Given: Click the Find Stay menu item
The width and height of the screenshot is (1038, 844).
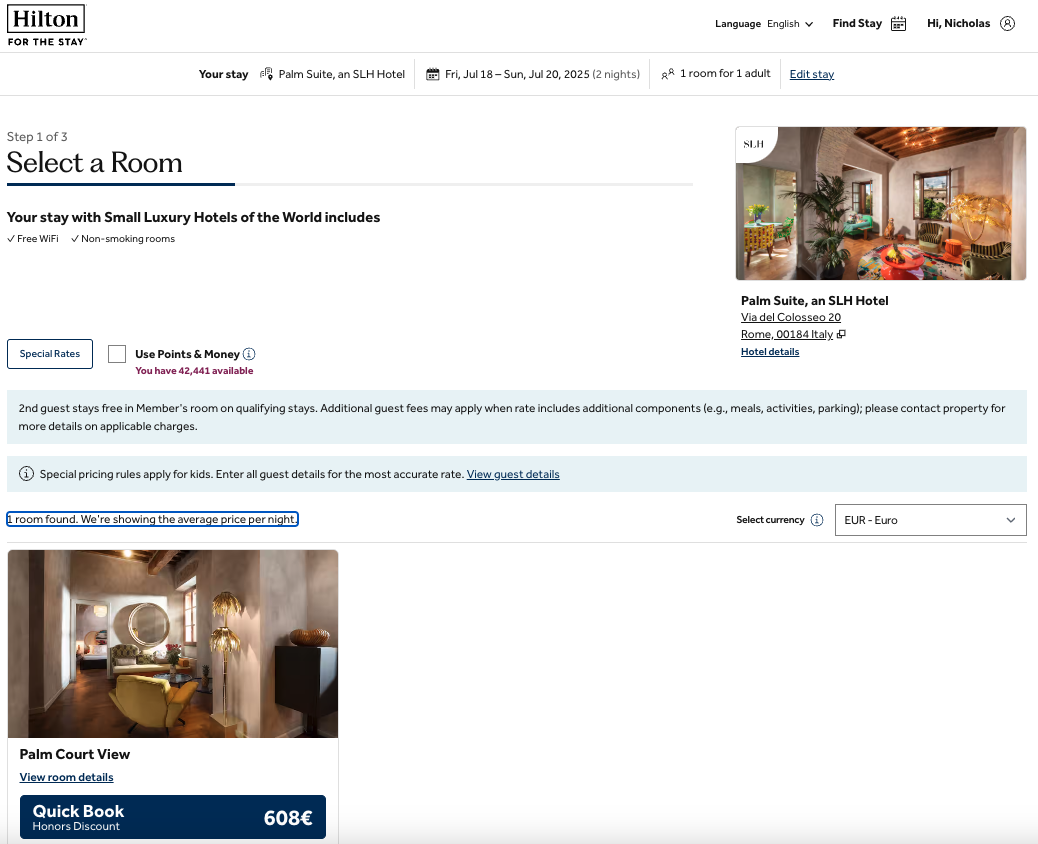Looking at the screenshot, I should coord(869,24).
